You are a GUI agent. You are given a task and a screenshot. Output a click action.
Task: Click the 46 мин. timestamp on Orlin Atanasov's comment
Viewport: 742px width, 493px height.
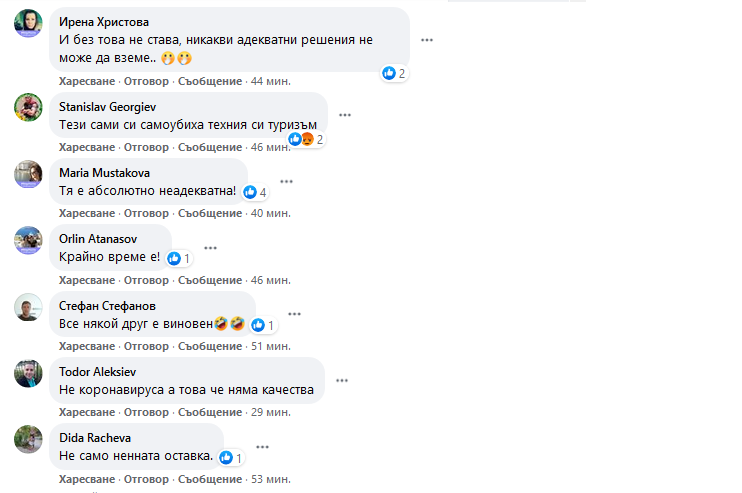pyautogui.click(x=271, y=280)
